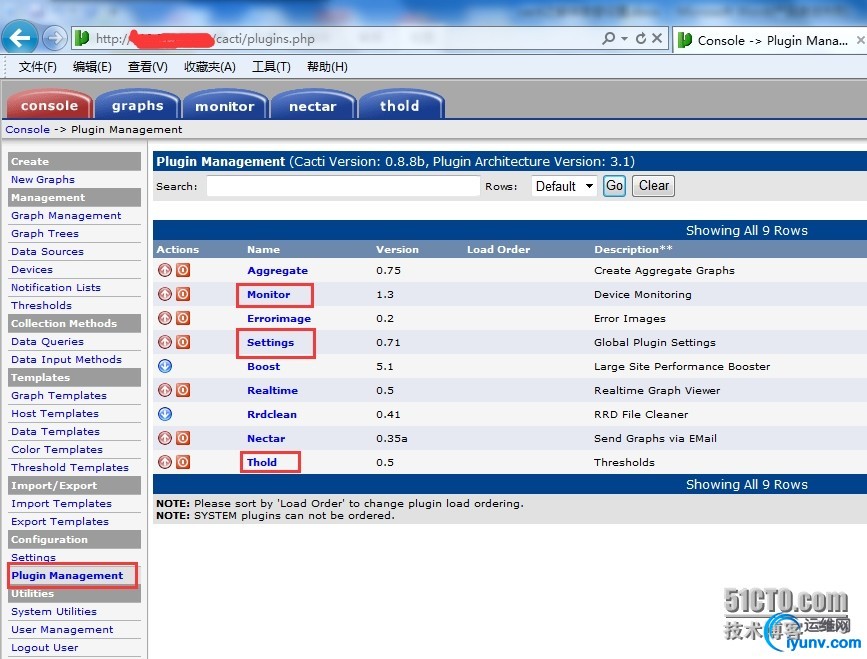Open the Rows dropdown set to Default
Screen dimensions: 867x659
pos(564,186)
